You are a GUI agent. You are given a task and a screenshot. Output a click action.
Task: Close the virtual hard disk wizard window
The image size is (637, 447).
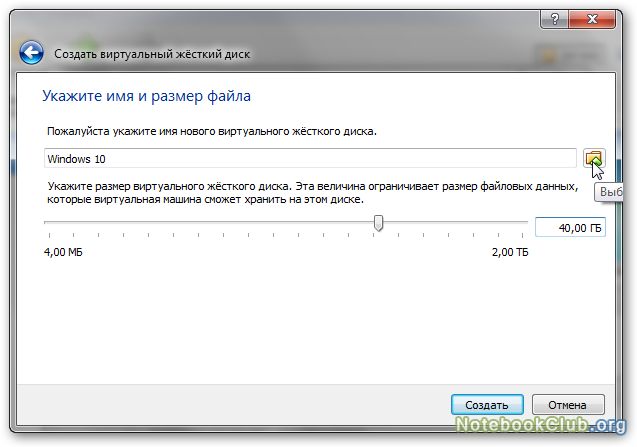(592, 19)
